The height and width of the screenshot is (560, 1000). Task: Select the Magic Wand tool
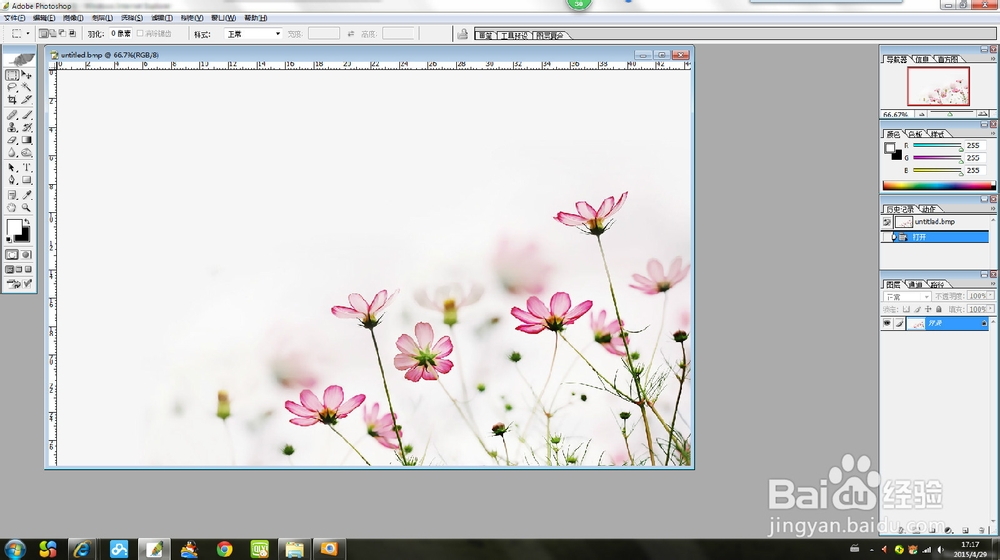(27, 87)
